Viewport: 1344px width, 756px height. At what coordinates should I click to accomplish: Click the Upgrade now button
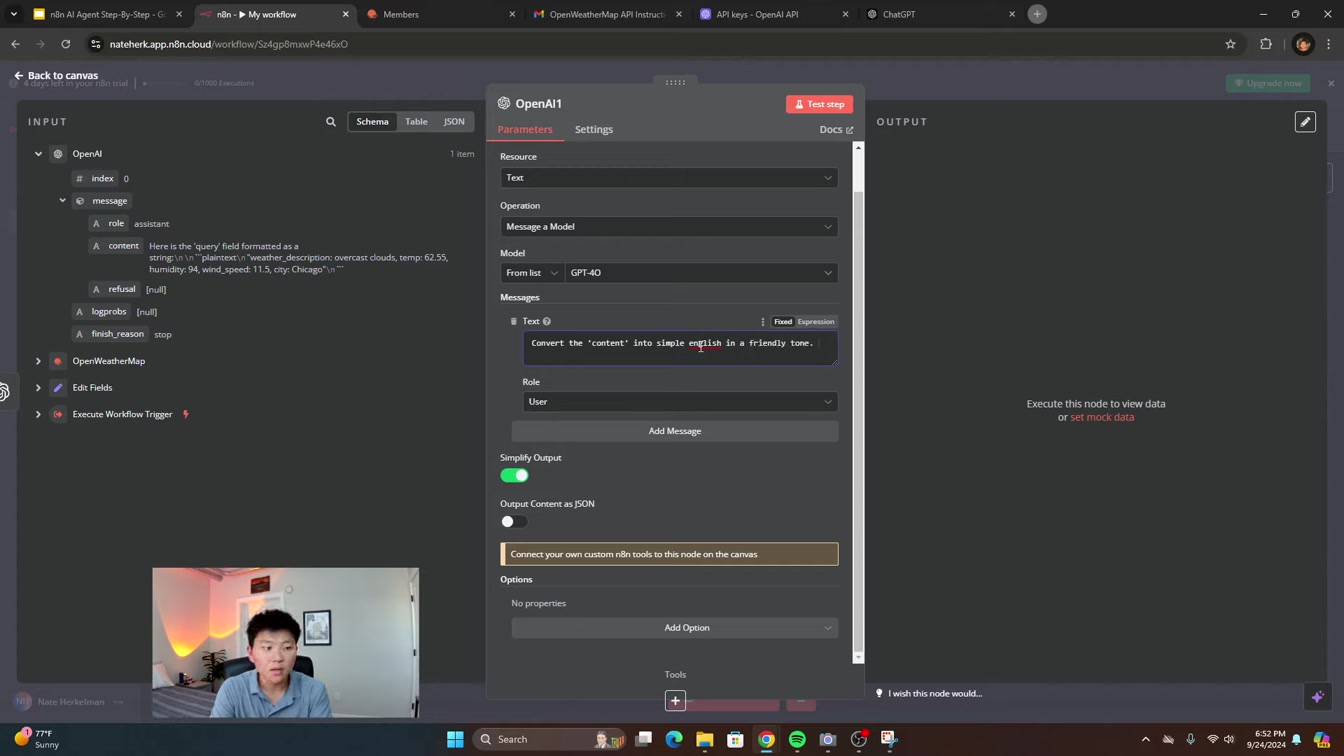coord(1268,83)
